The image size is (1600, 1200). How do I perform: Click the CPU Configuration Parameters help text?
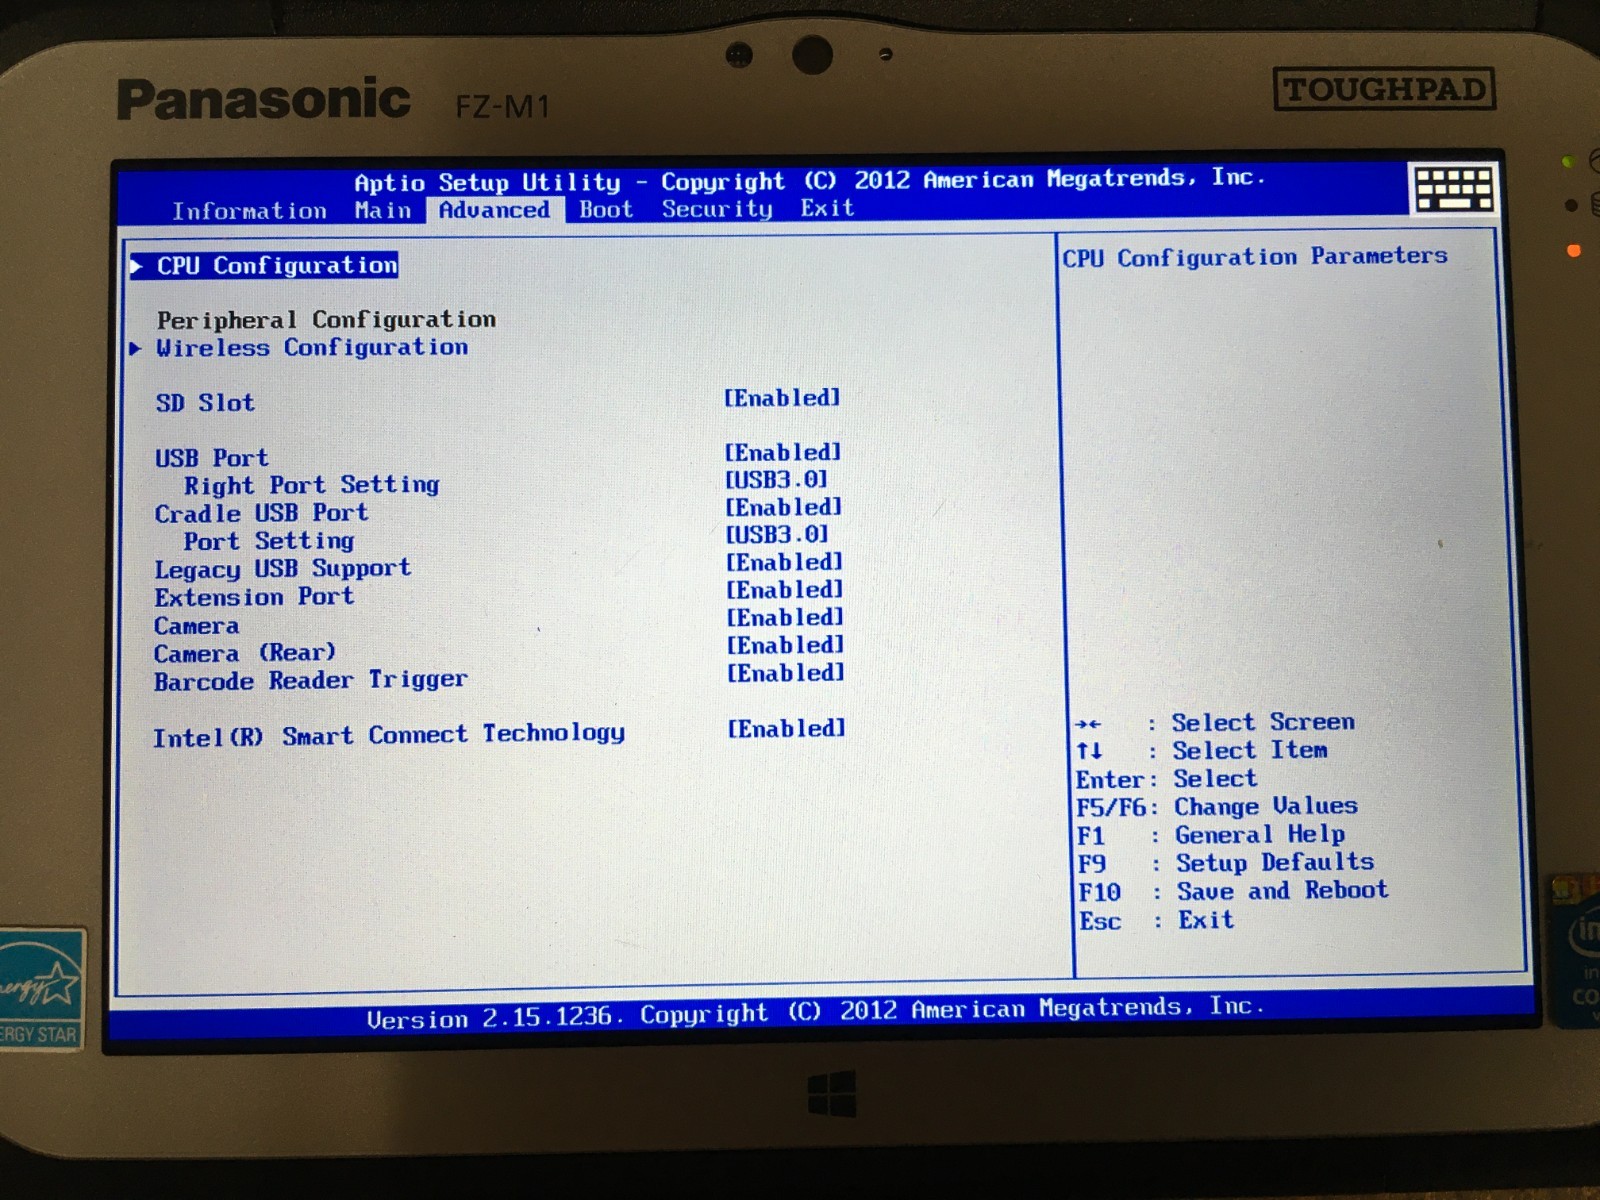1255,257
